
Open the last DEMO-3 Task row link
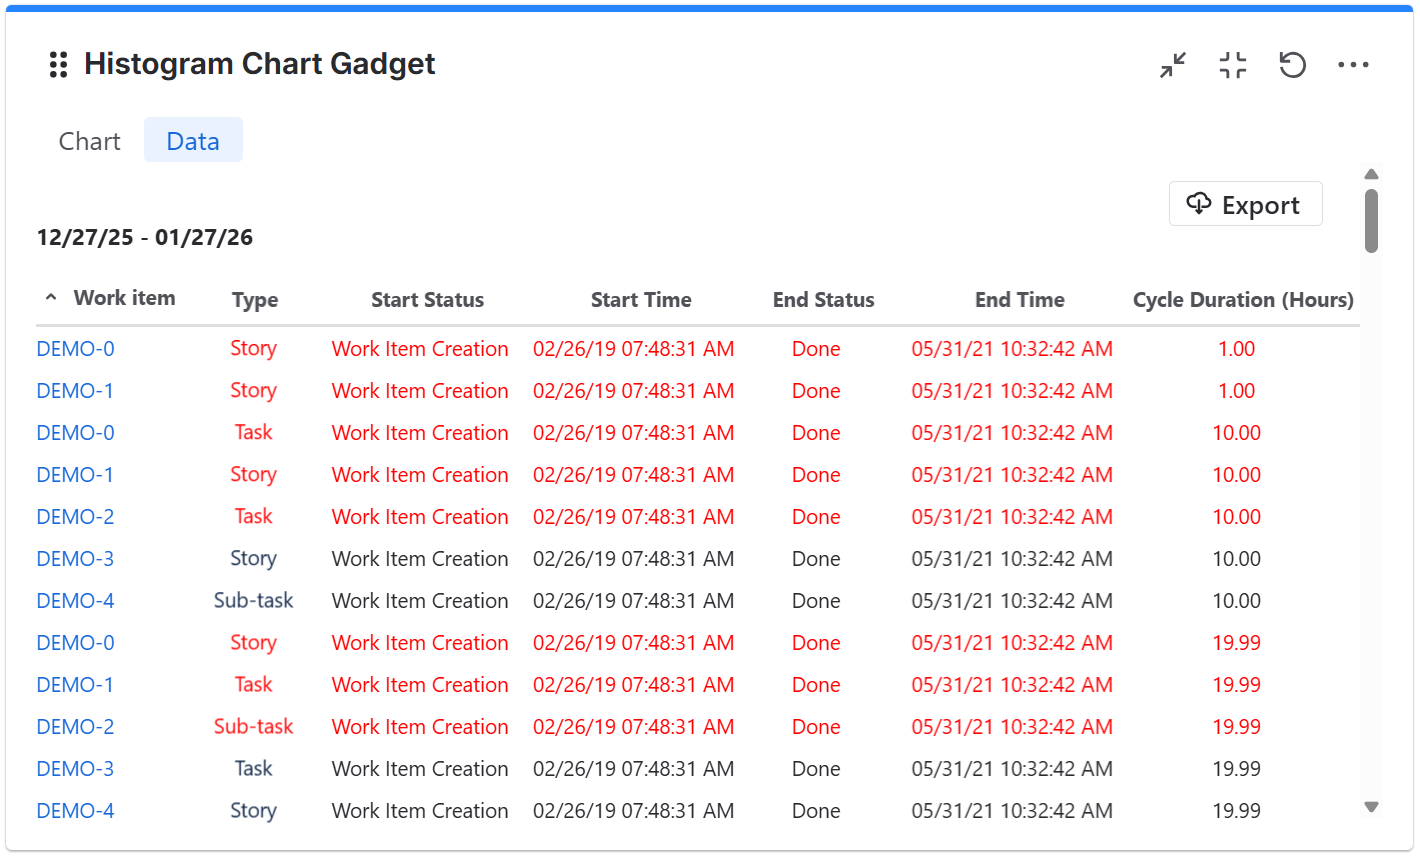[x=75, y=768]
